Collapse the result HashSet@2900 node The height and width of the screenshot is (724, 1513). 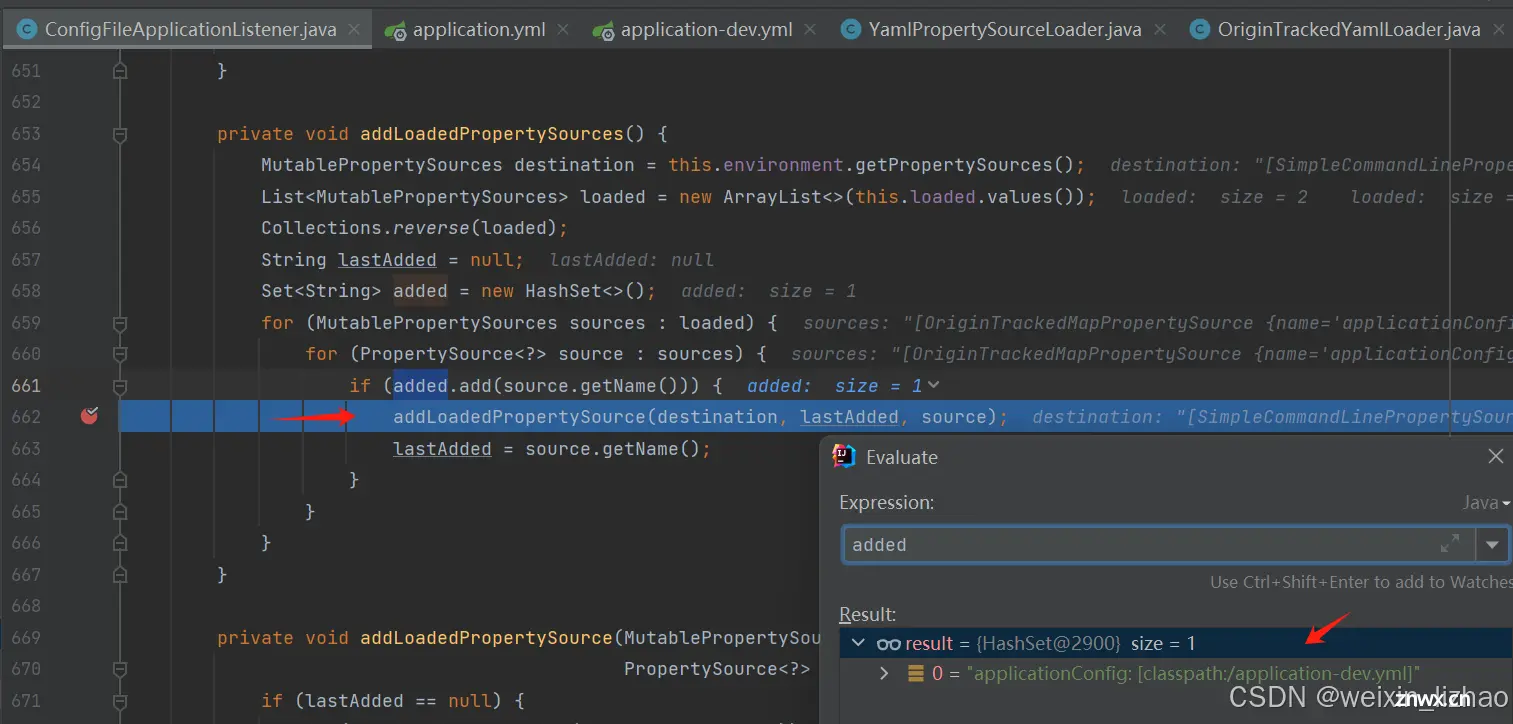point(858,643)
